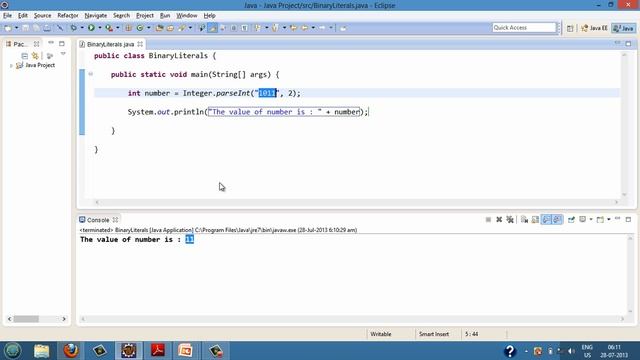640x360 pixels.
Task: Click inside the Quick Access search field
Action: (x=524, y=28)
